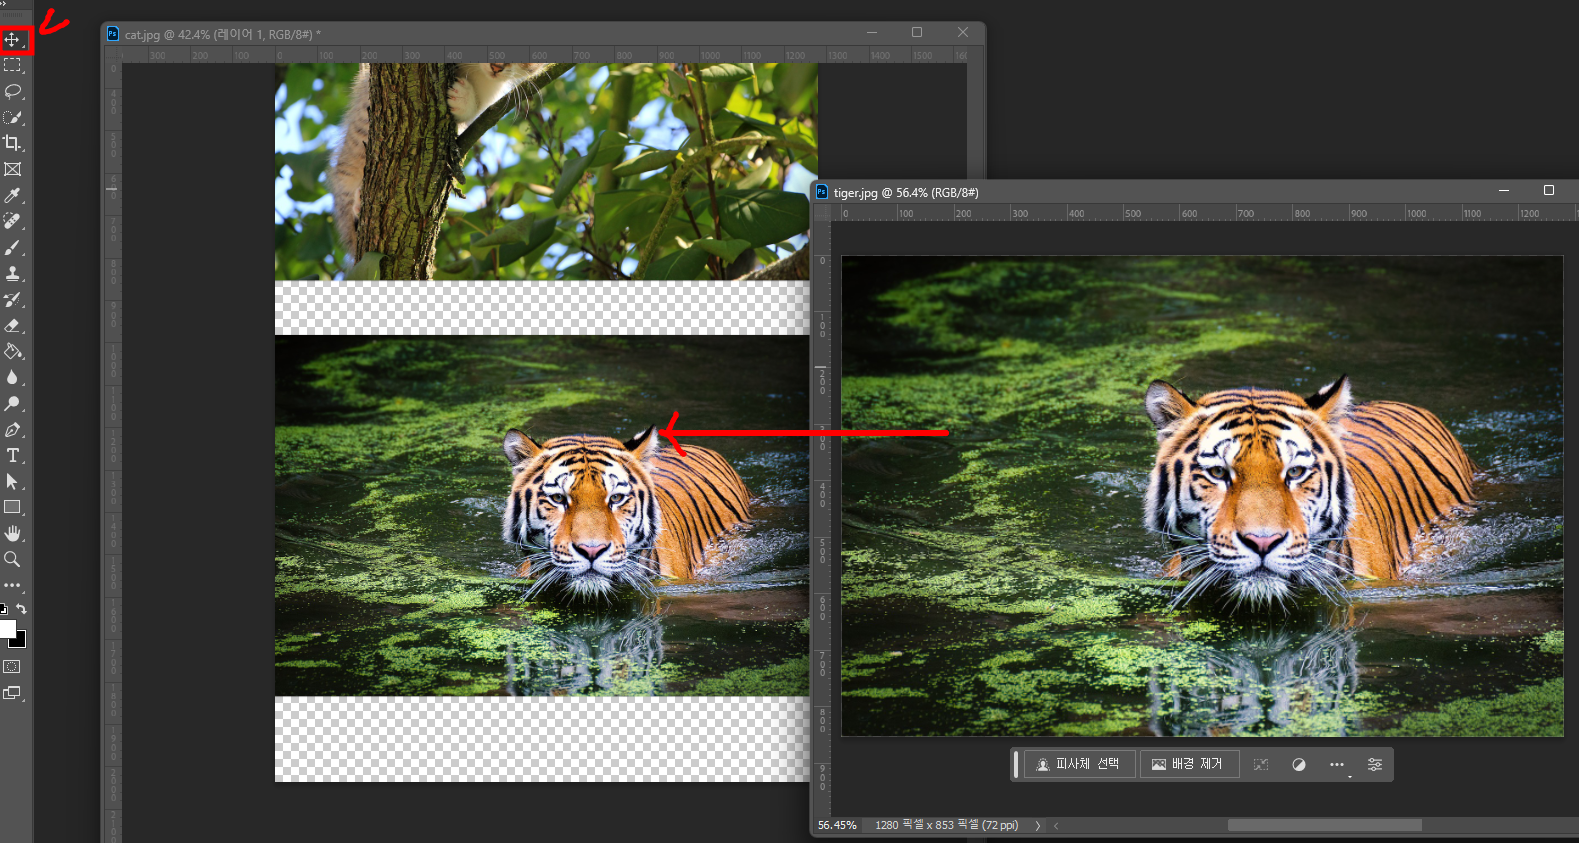The image size is (1579, 843).
Task: Click the pasted tiger layer in cat.jpg canvas
Action: click(x=542, y=516)
